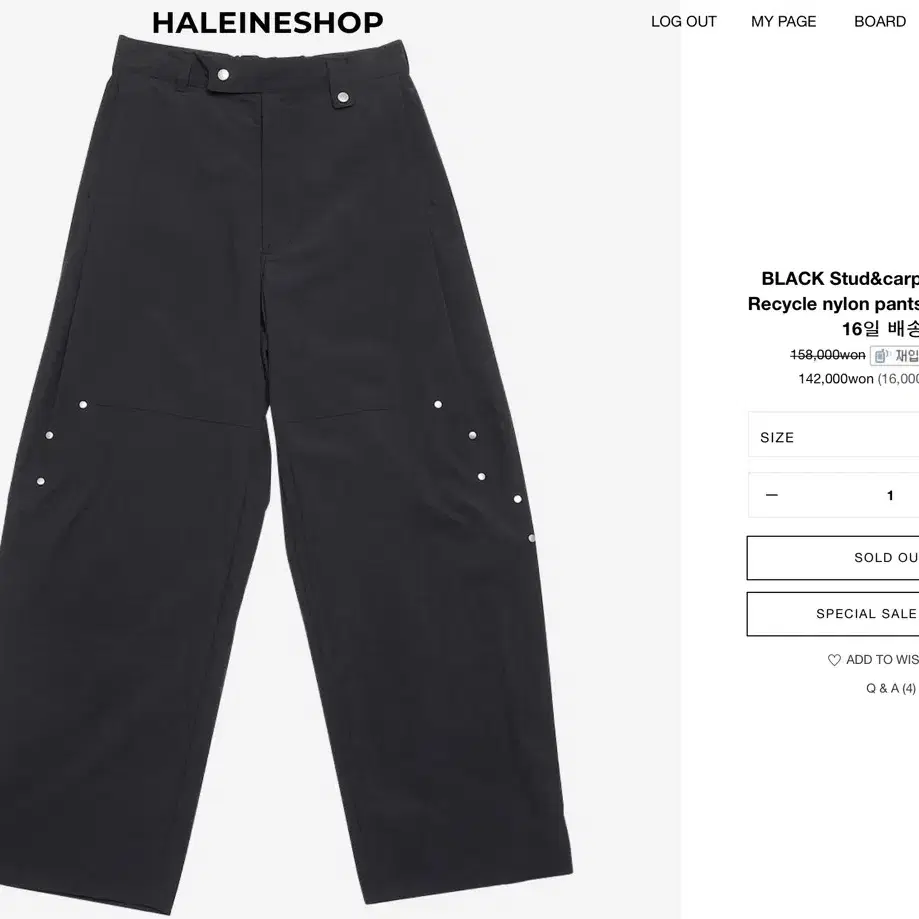This screenshot has height=919, width=919.
Task: Decrease quantity with the minus button
Action: tap(772, 495)
